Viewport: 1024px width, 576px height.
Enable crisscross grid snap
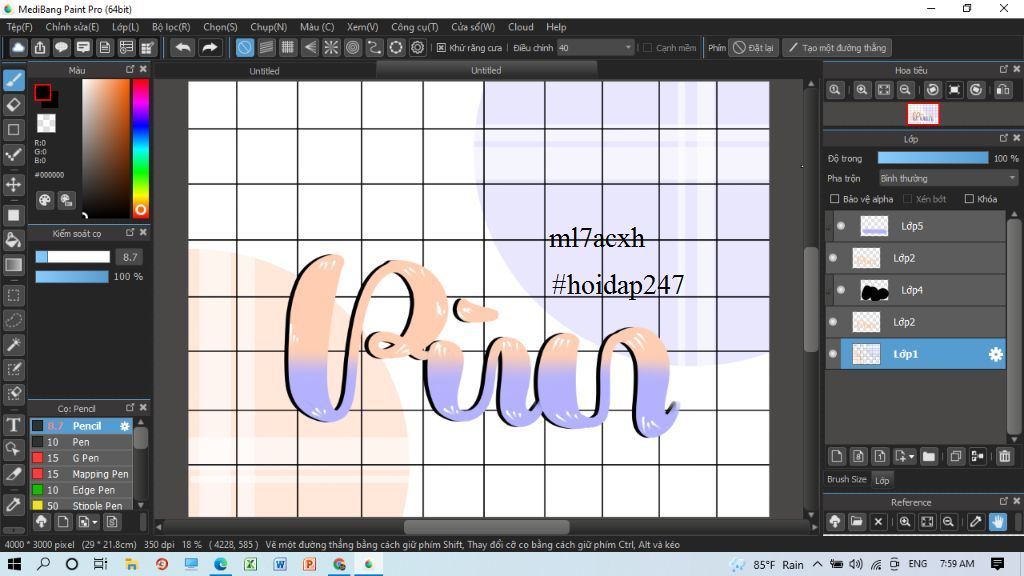tap(287, 48)
